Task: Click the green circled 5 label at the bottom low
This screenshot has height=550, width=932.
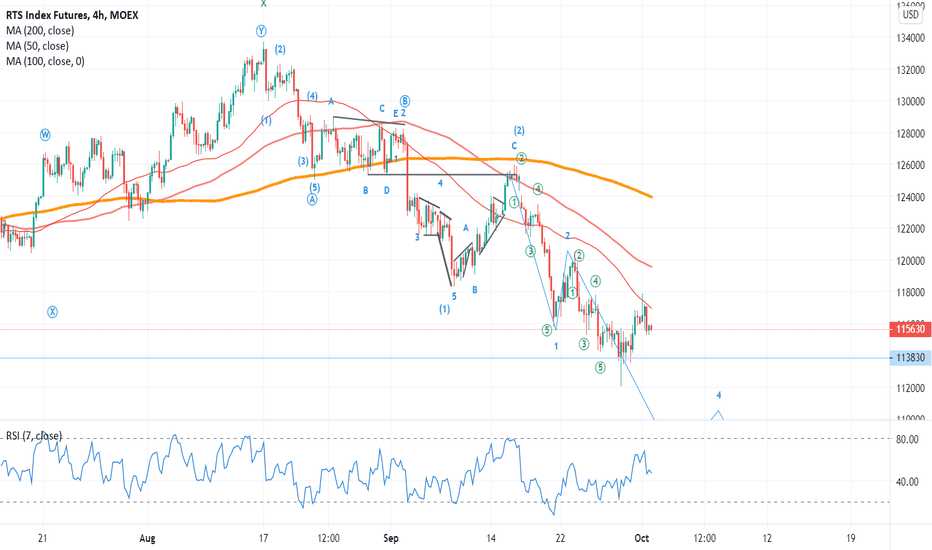Action: click(x=600, y=367)
